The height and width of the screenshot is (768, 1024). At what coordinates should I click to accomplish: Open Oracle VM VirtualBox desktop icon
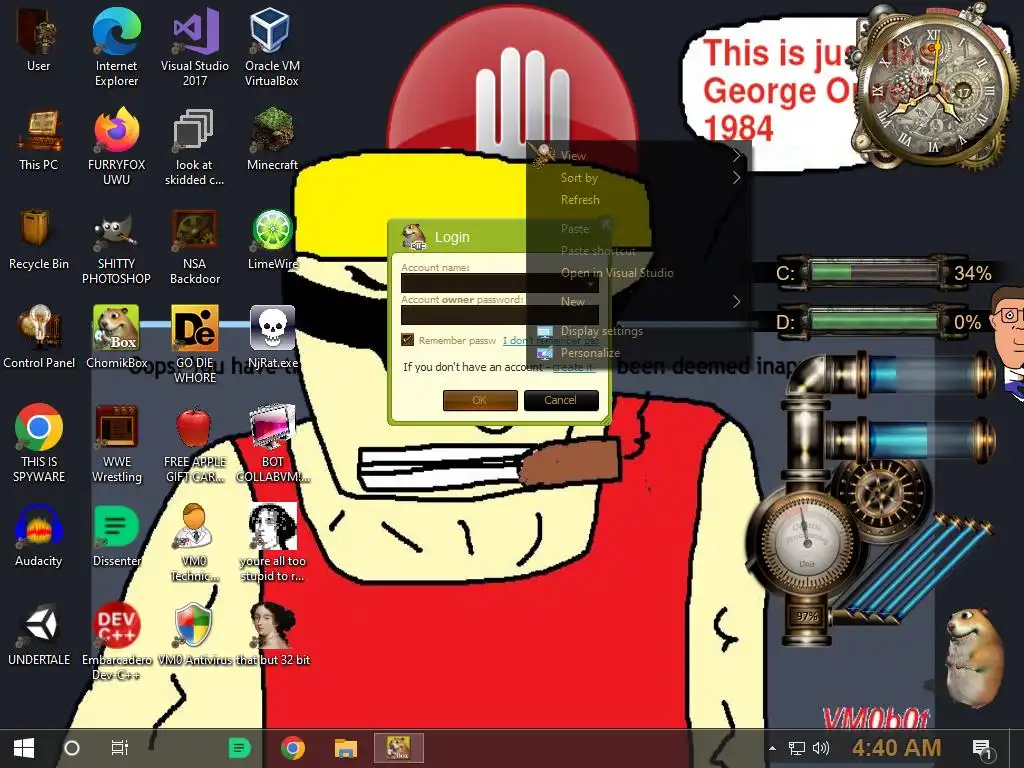272,46
